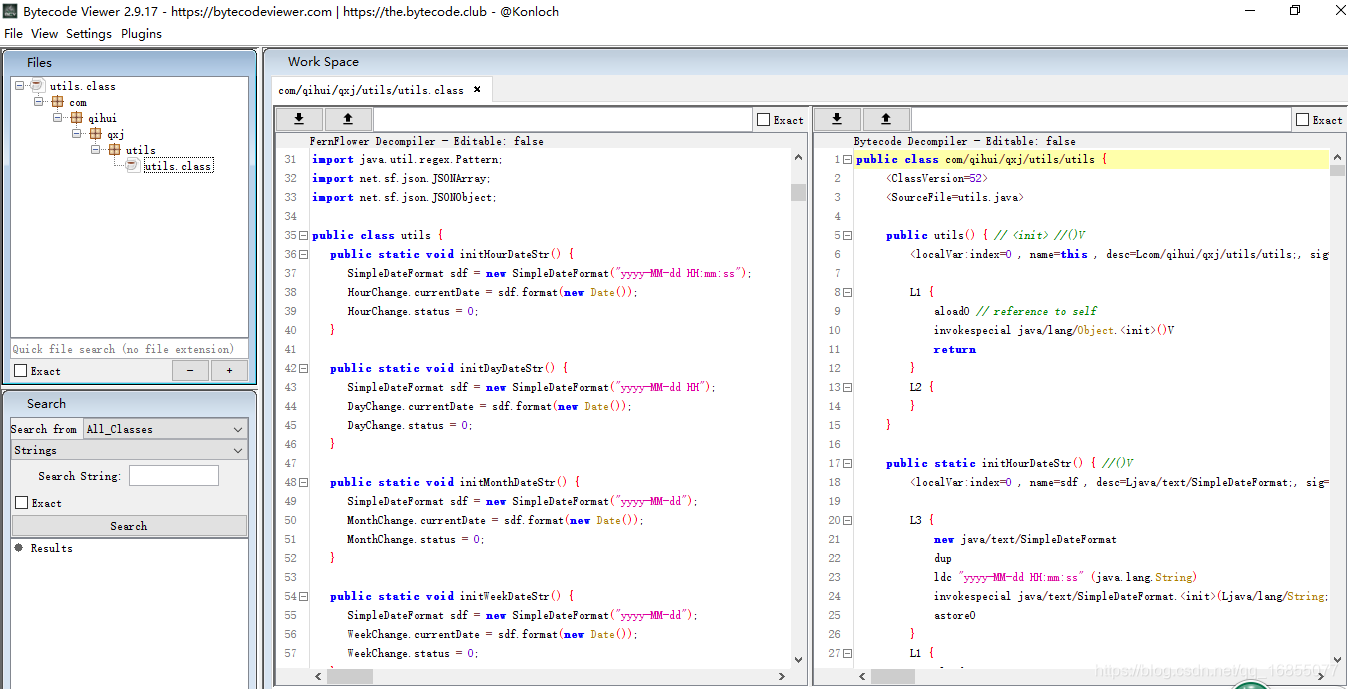Image resolution: width=1348 pixels, height=689 pixels.
Task: Fold bytecode L1 block at line 8
Action: pyautogui.click(x=847, y=293)
